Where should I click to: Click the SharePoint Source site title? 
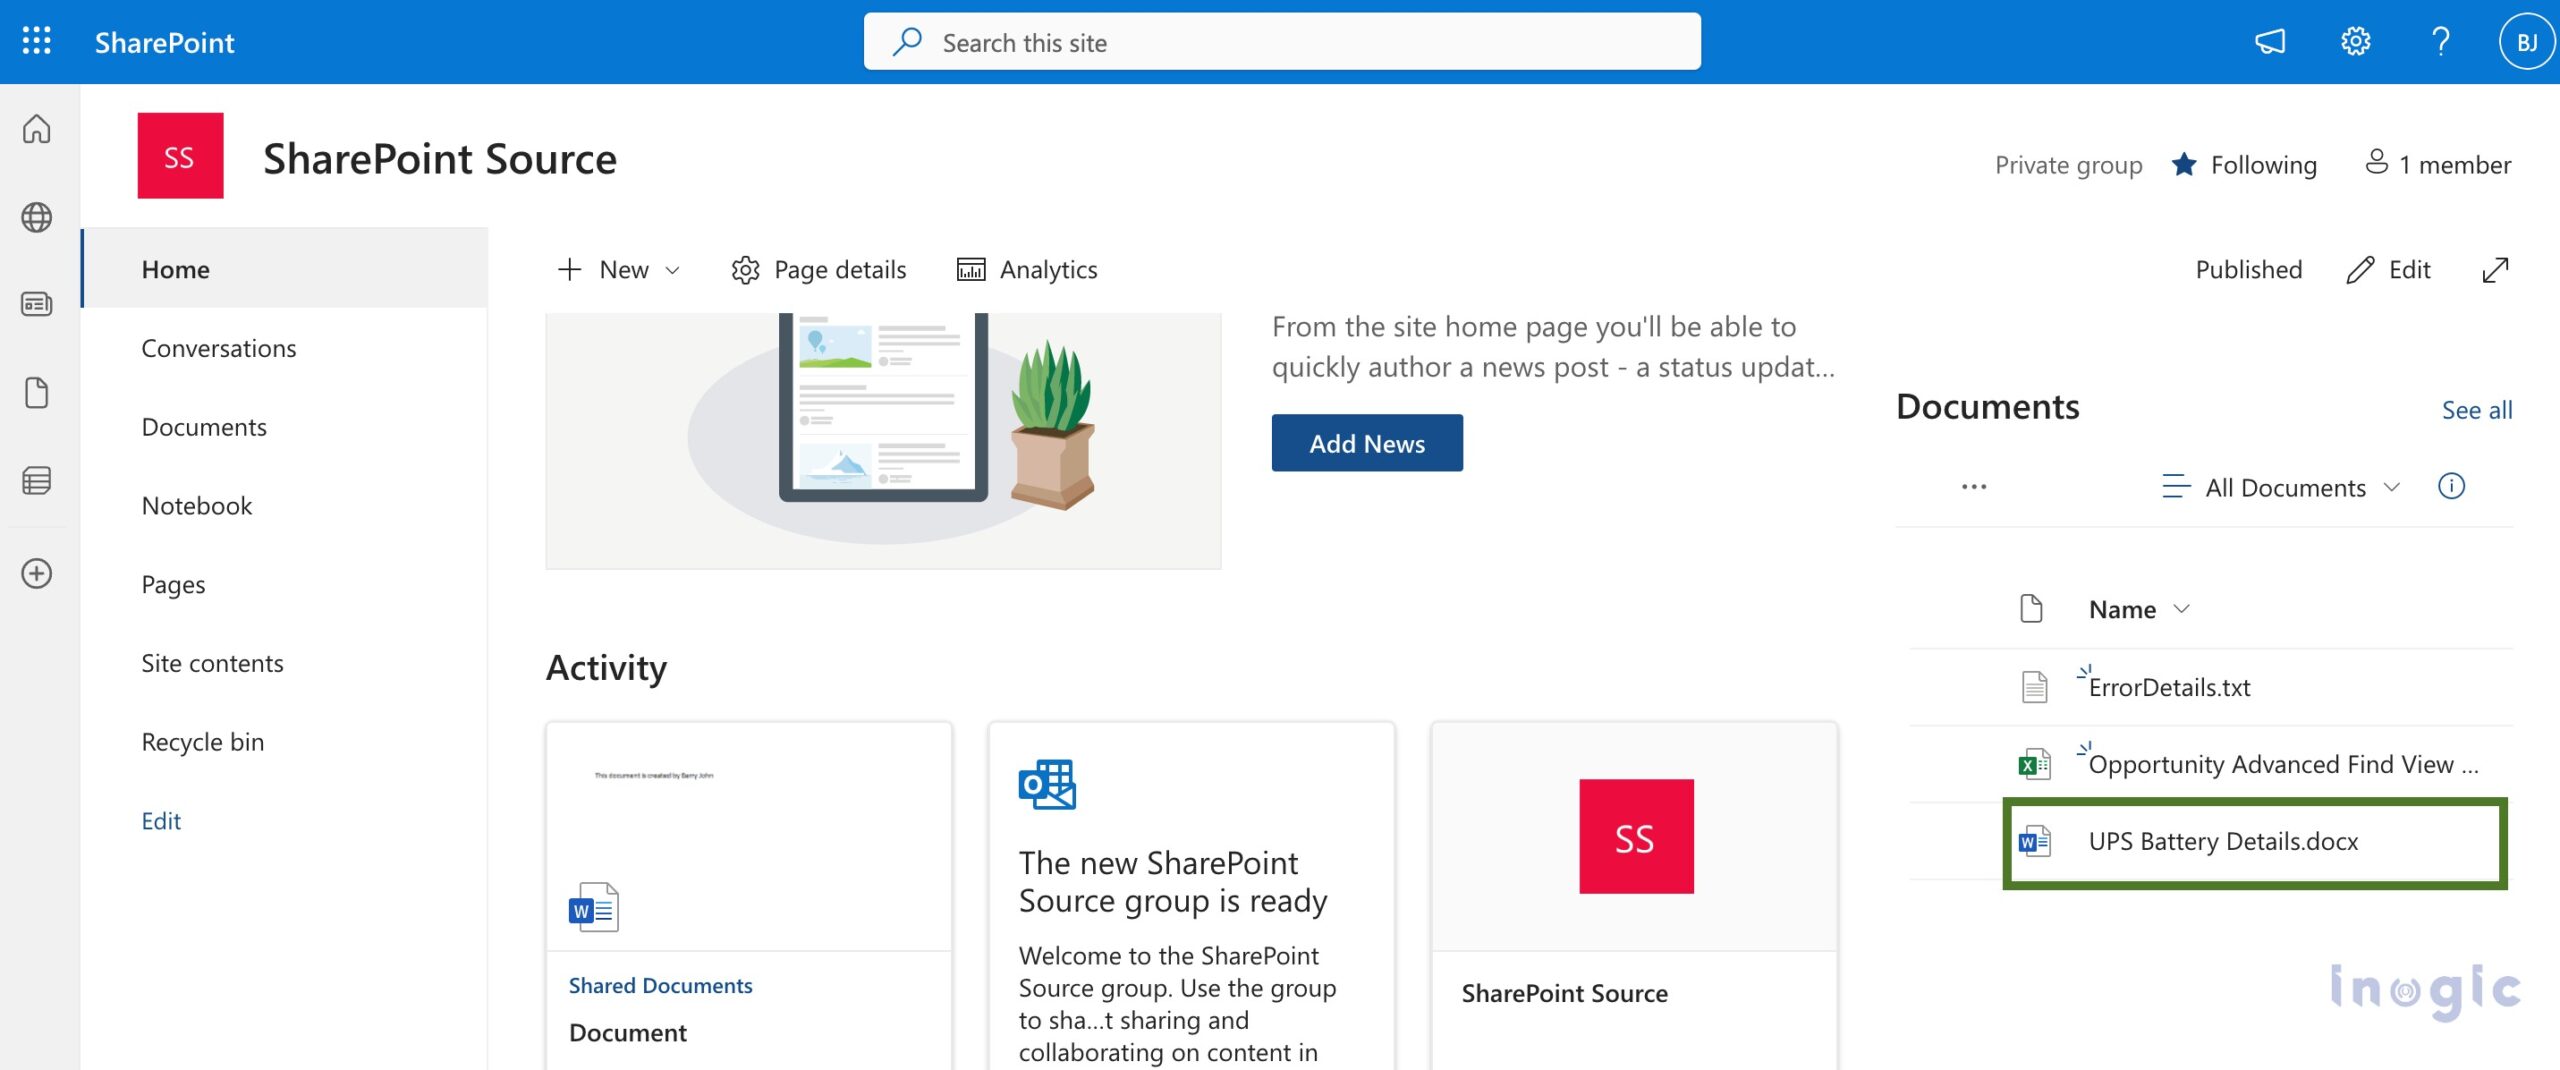(440, 159)
